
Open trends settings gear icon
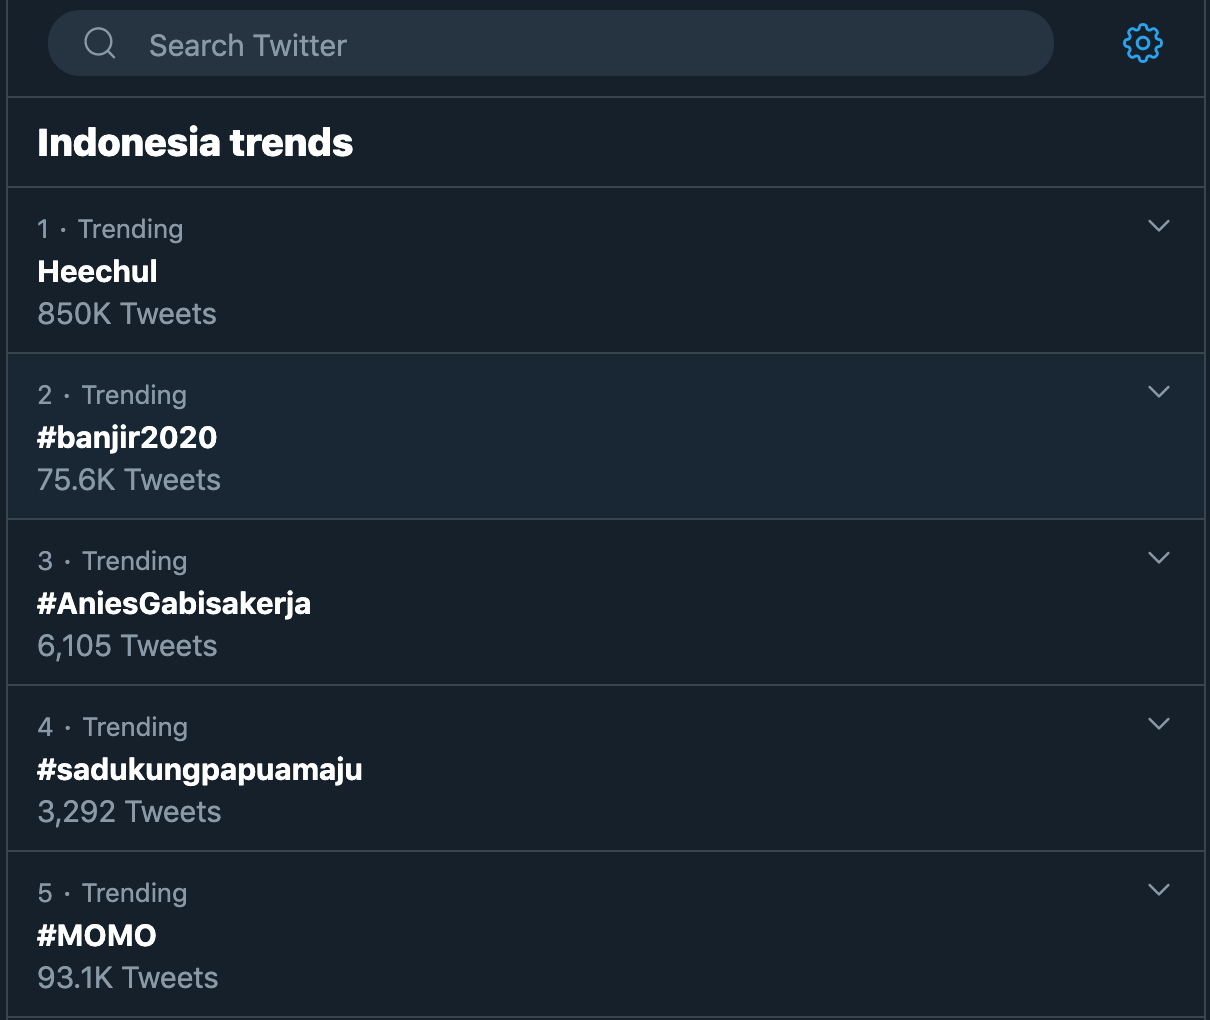point(1143,43)
